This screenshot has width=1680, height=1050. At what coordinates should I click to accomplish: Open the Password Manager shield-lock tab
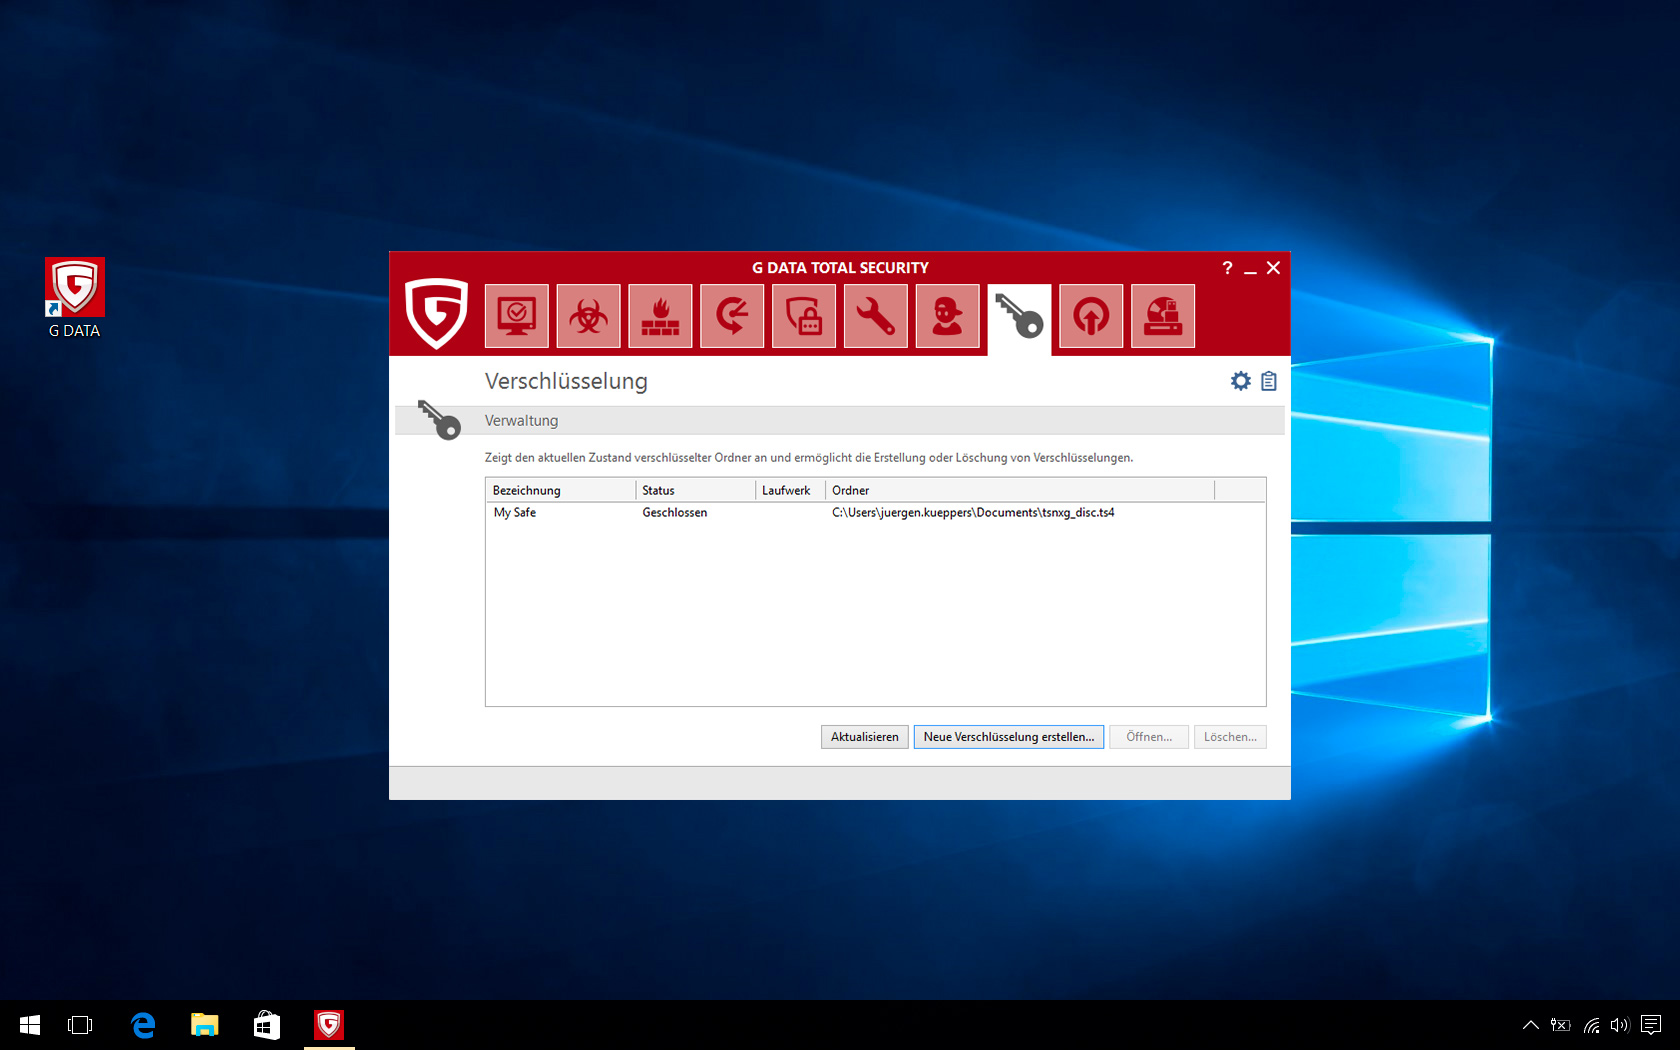tap(804, 316)
